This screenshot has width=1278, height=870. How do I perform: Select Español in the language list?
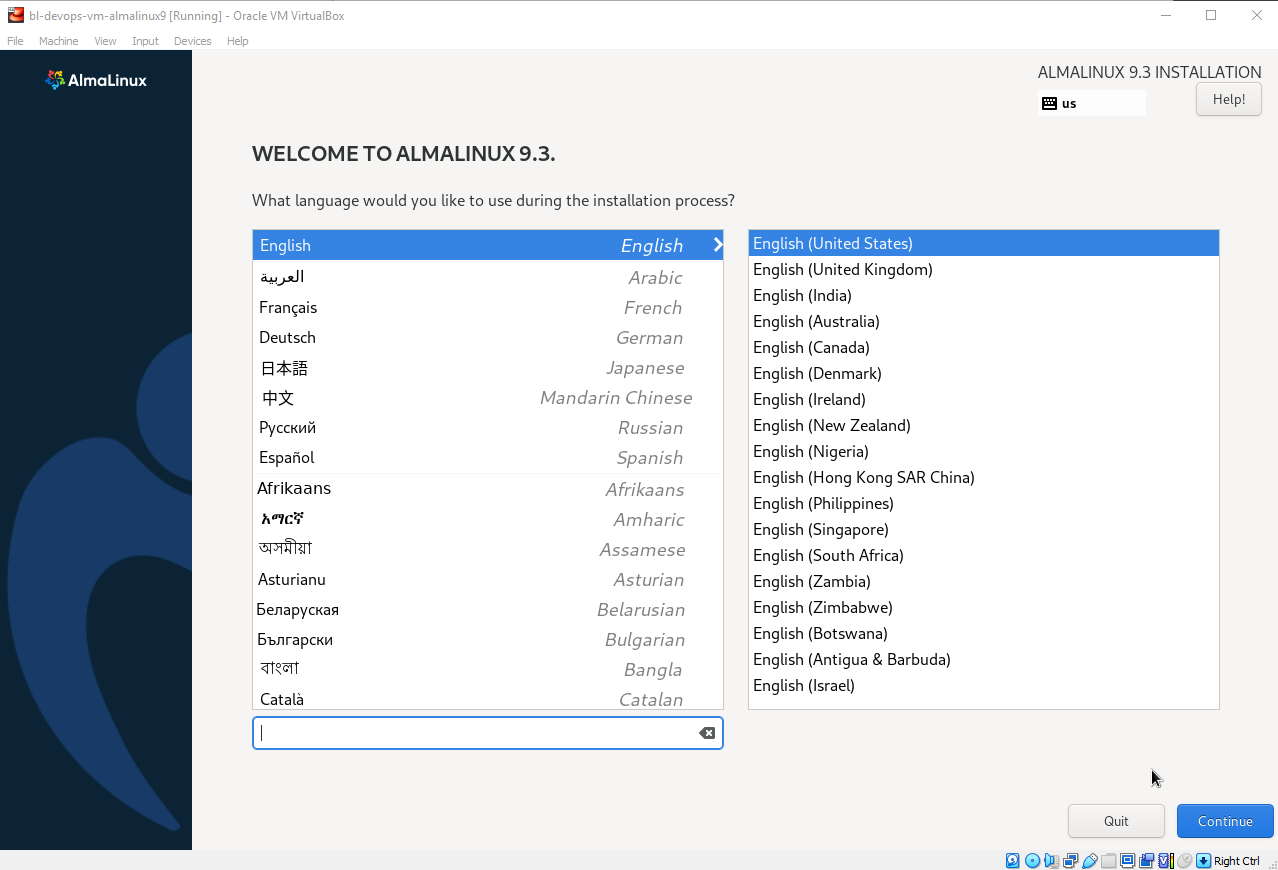(488, 457)
